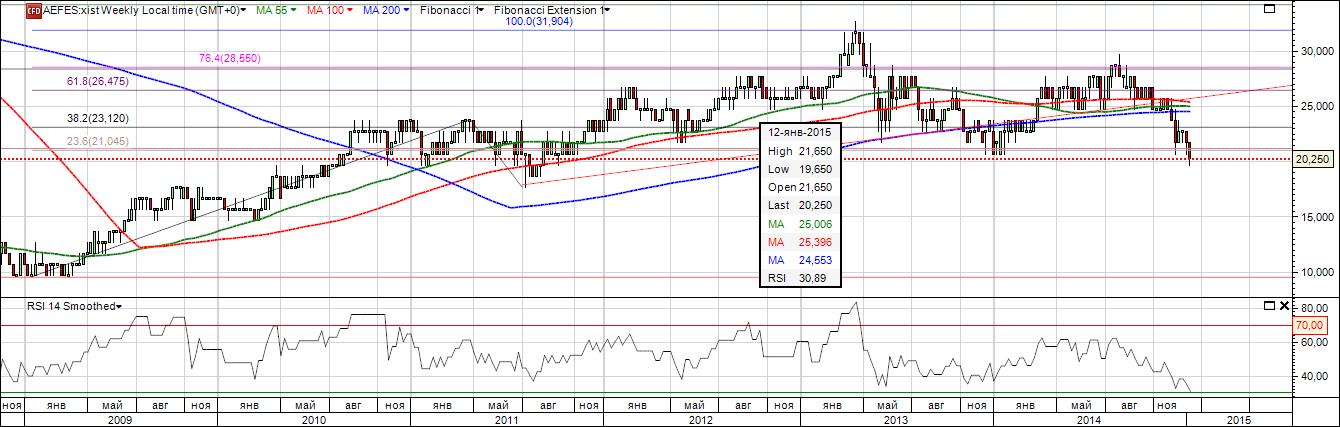Image resolution: width=1340 pixels, height=427 pixels.
Task: Click the 60,00 RSI axis label
Action: point(1313,342)
